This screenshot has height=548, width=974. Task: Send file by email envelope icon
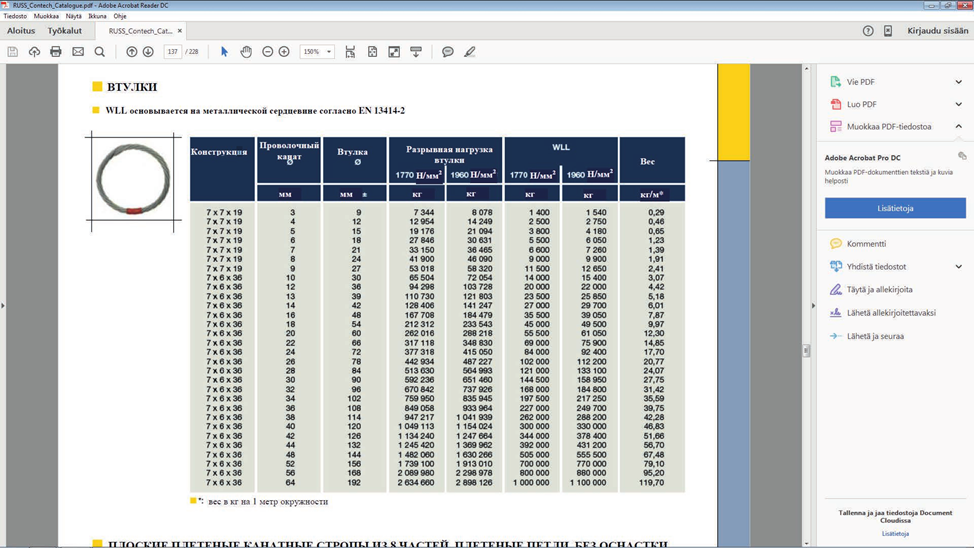(x=78, y=52)
